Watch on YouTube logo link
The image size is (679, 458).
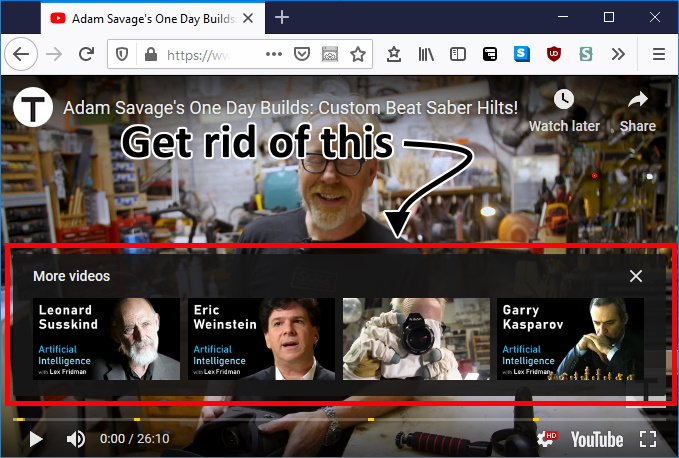point(597,439)
